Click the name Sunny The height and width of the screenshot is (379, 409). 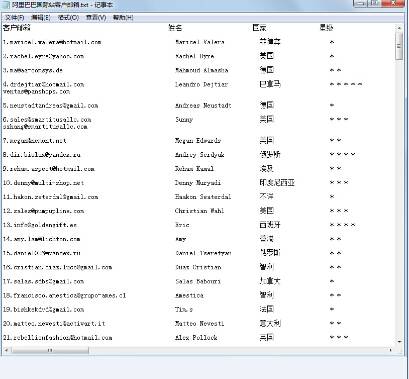[x=184, y=120]
